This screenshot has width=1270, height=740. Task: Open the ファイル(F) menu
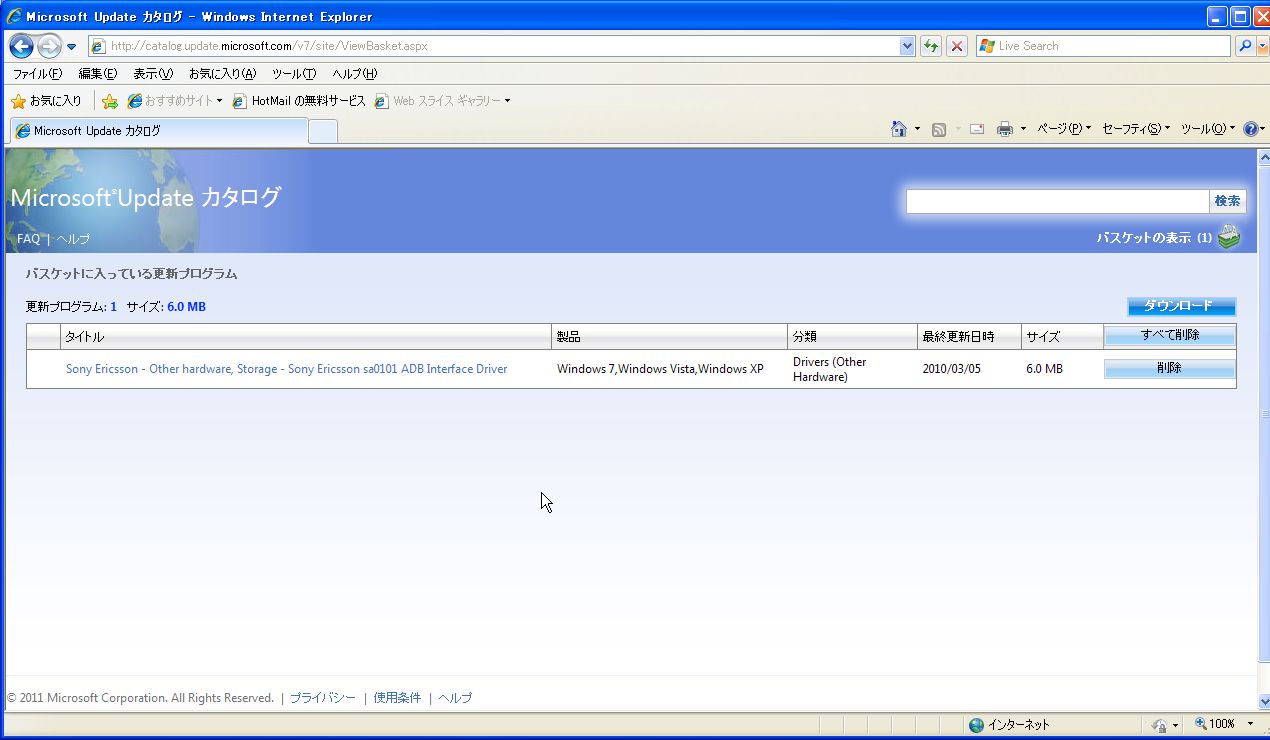(37, 74)
